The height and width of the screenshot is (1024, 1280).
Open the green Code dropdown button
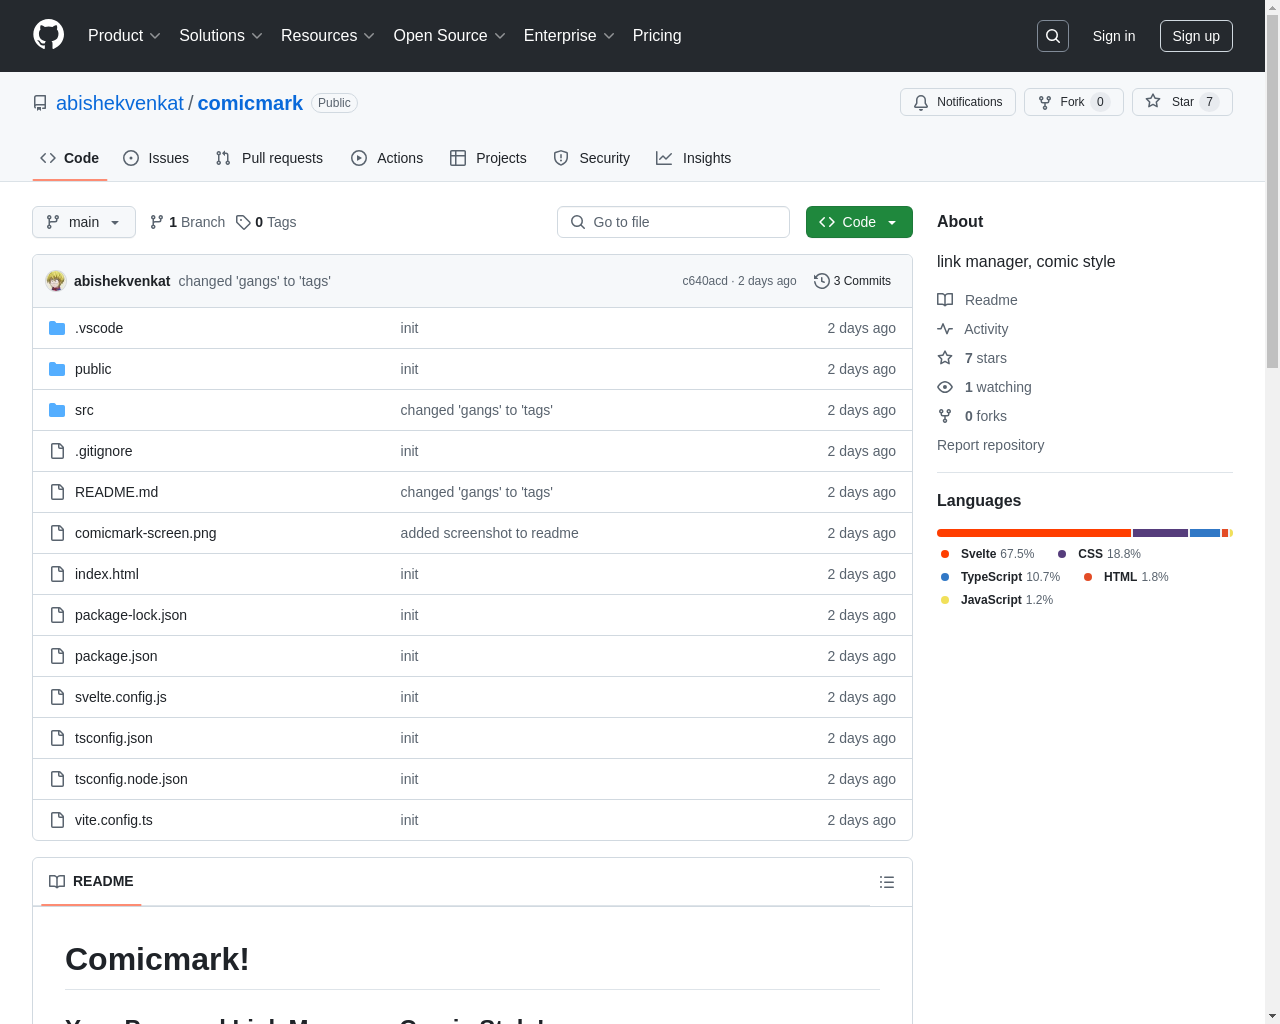click(x=859, y=222)
